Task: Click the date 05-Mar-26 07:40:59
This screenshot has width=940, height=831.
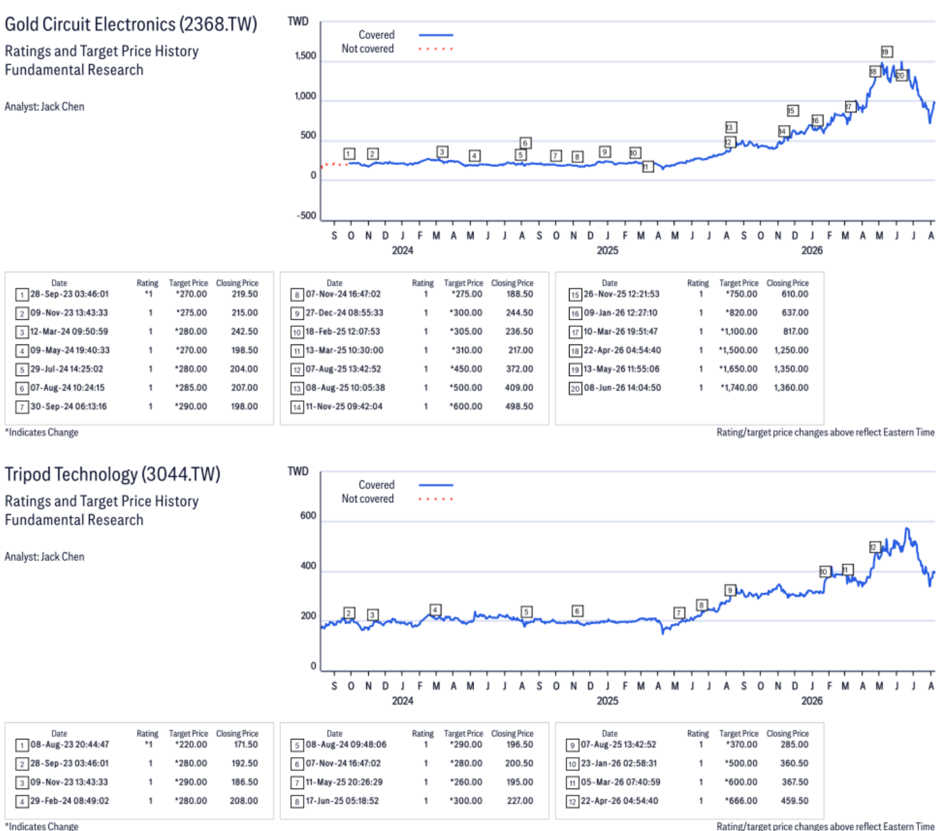Action: 620,782
